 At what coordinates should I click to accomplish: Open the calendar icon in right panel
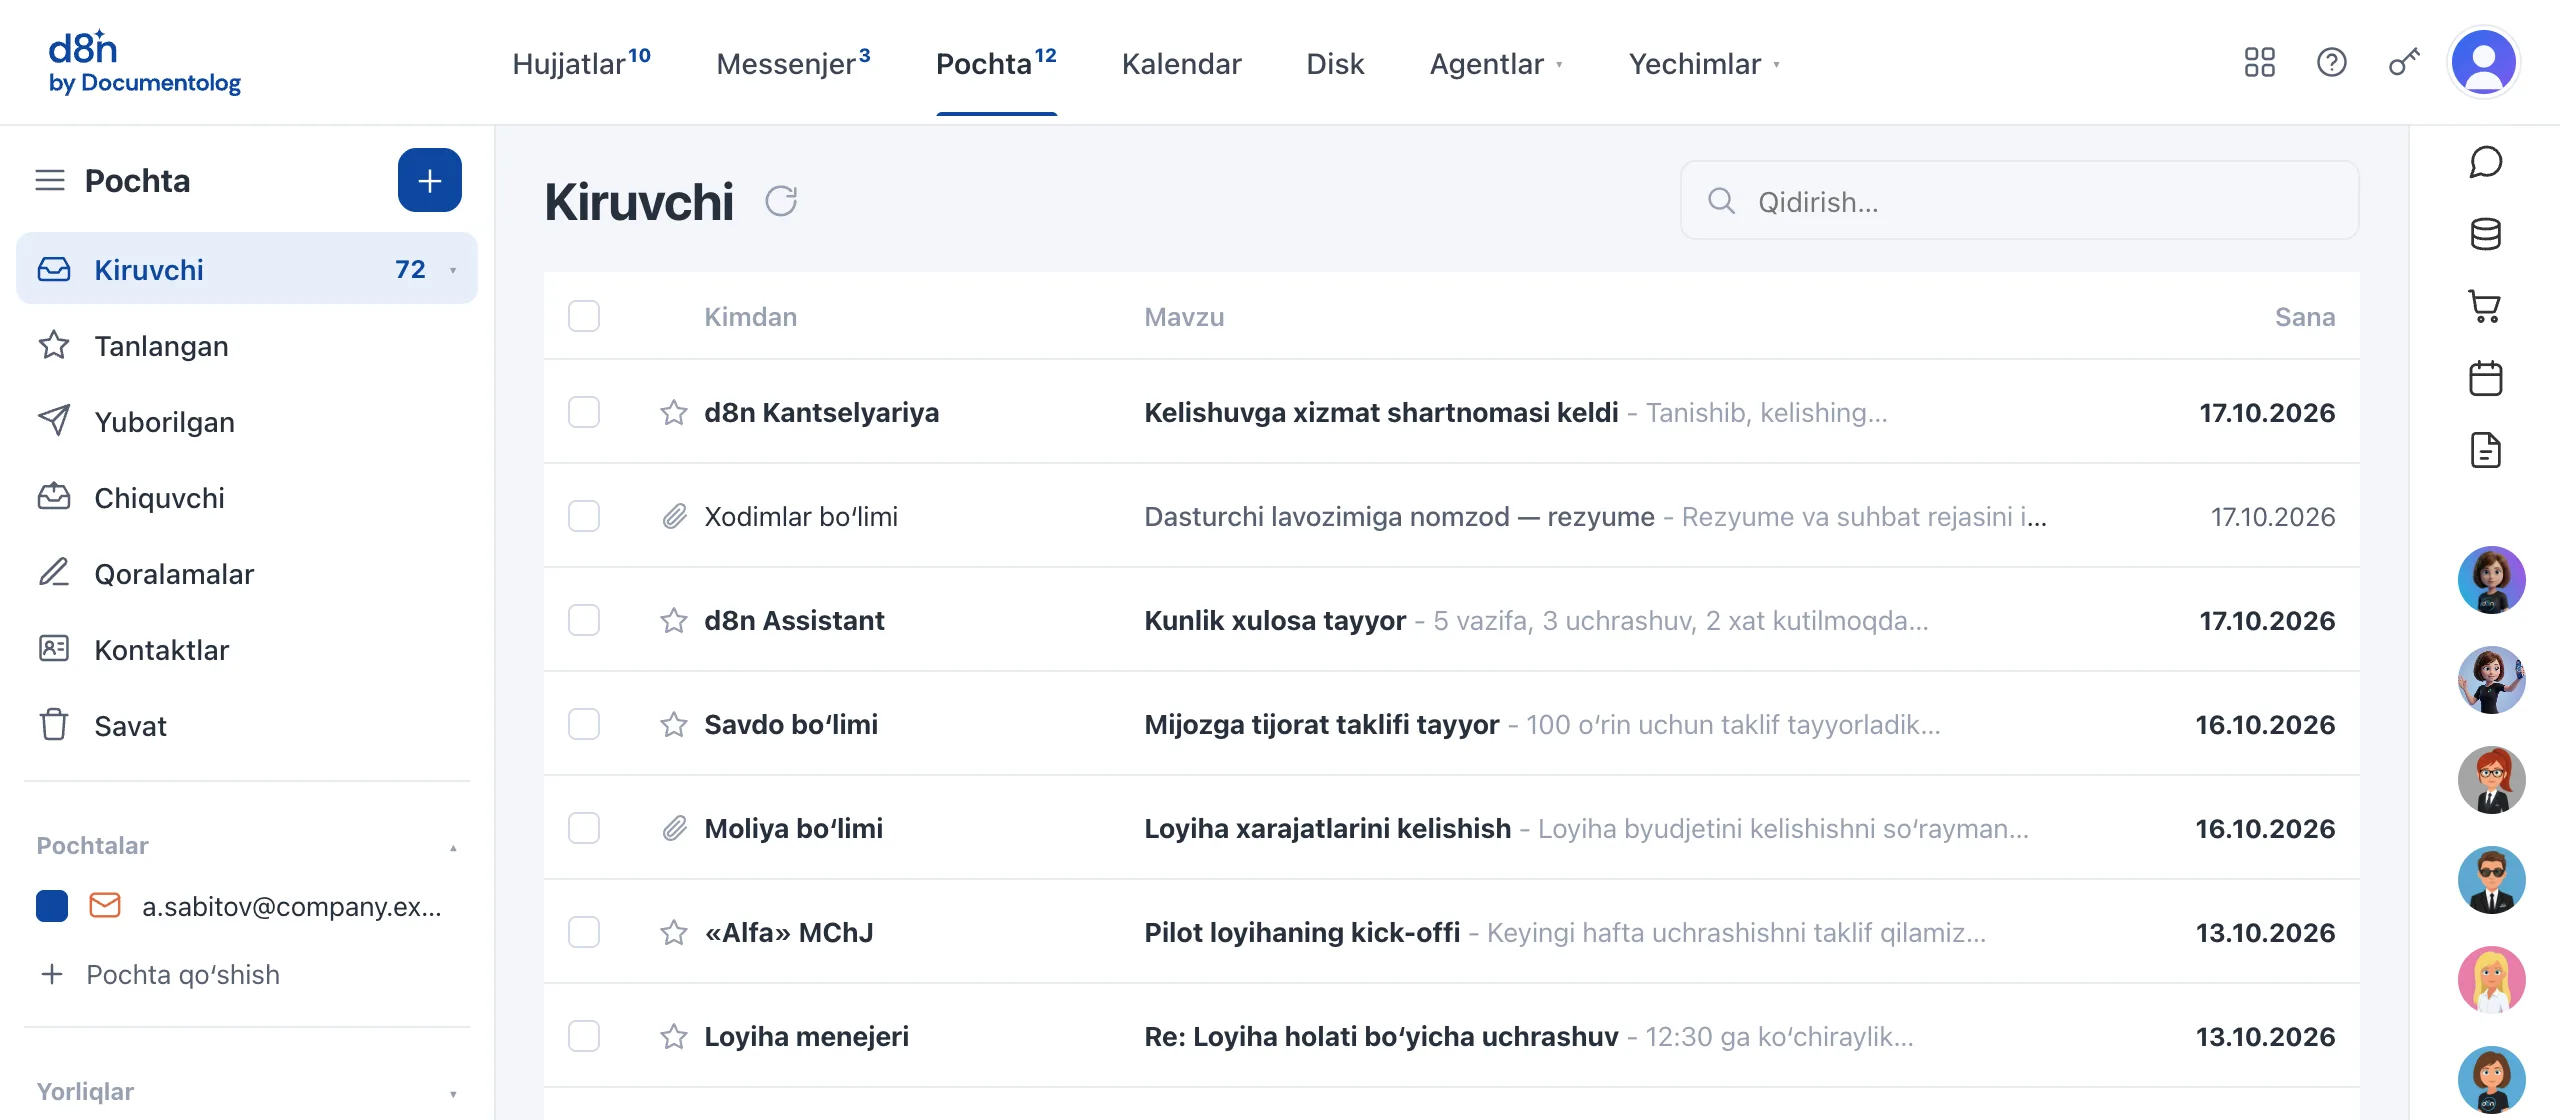tap(2485, 378)
